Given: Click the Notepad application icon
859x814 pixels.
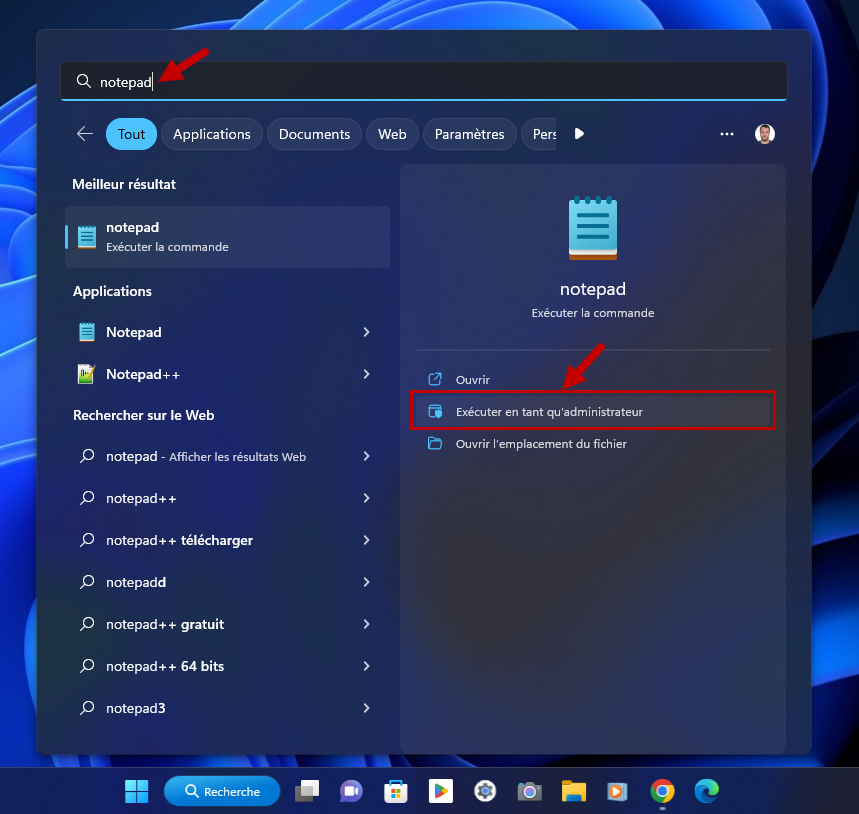Looking at the screenshot, I should click(87, 332).
